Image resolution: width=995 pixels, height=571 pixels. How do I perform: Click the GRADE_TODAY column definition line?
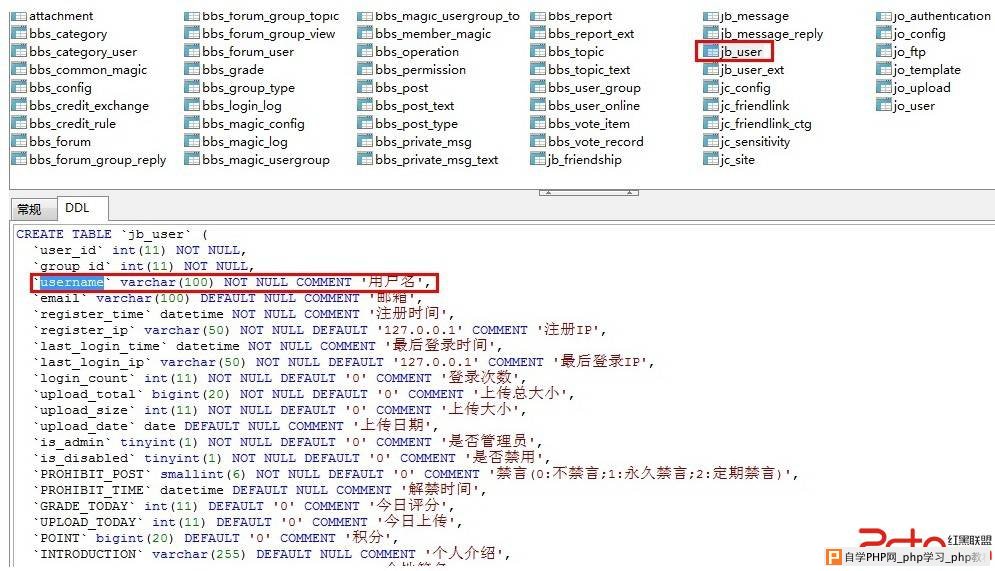(244, 506)
